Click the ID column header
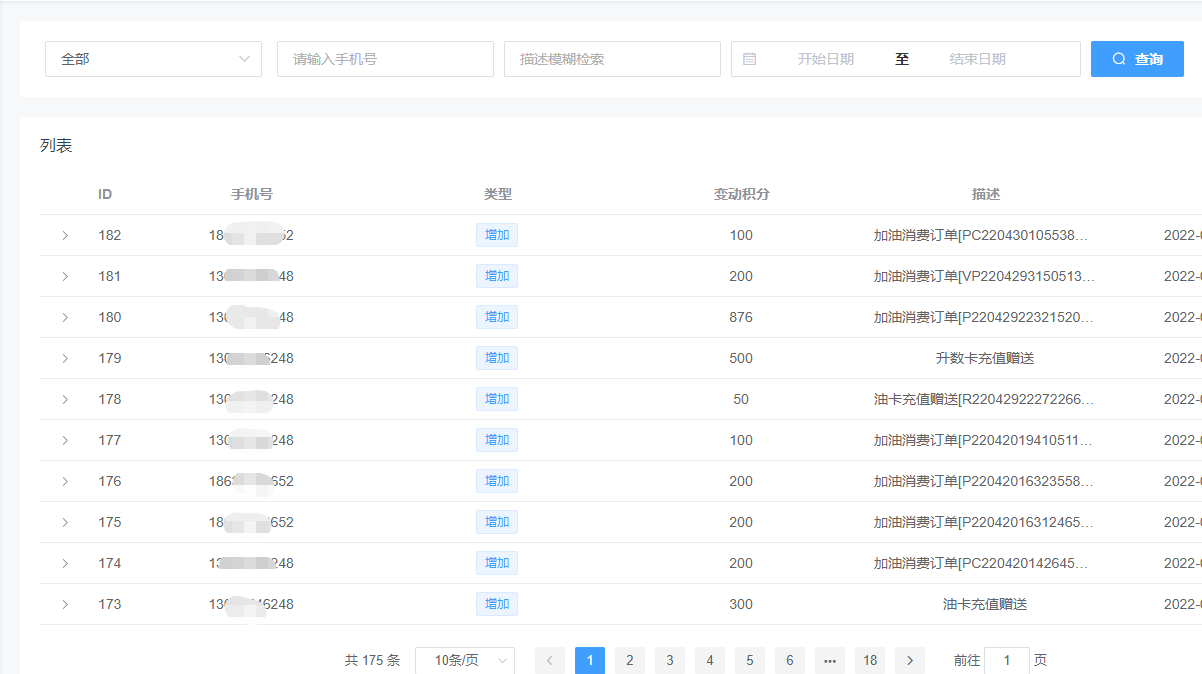Viewport: 1202px width, 674px height. coord(105,194)
